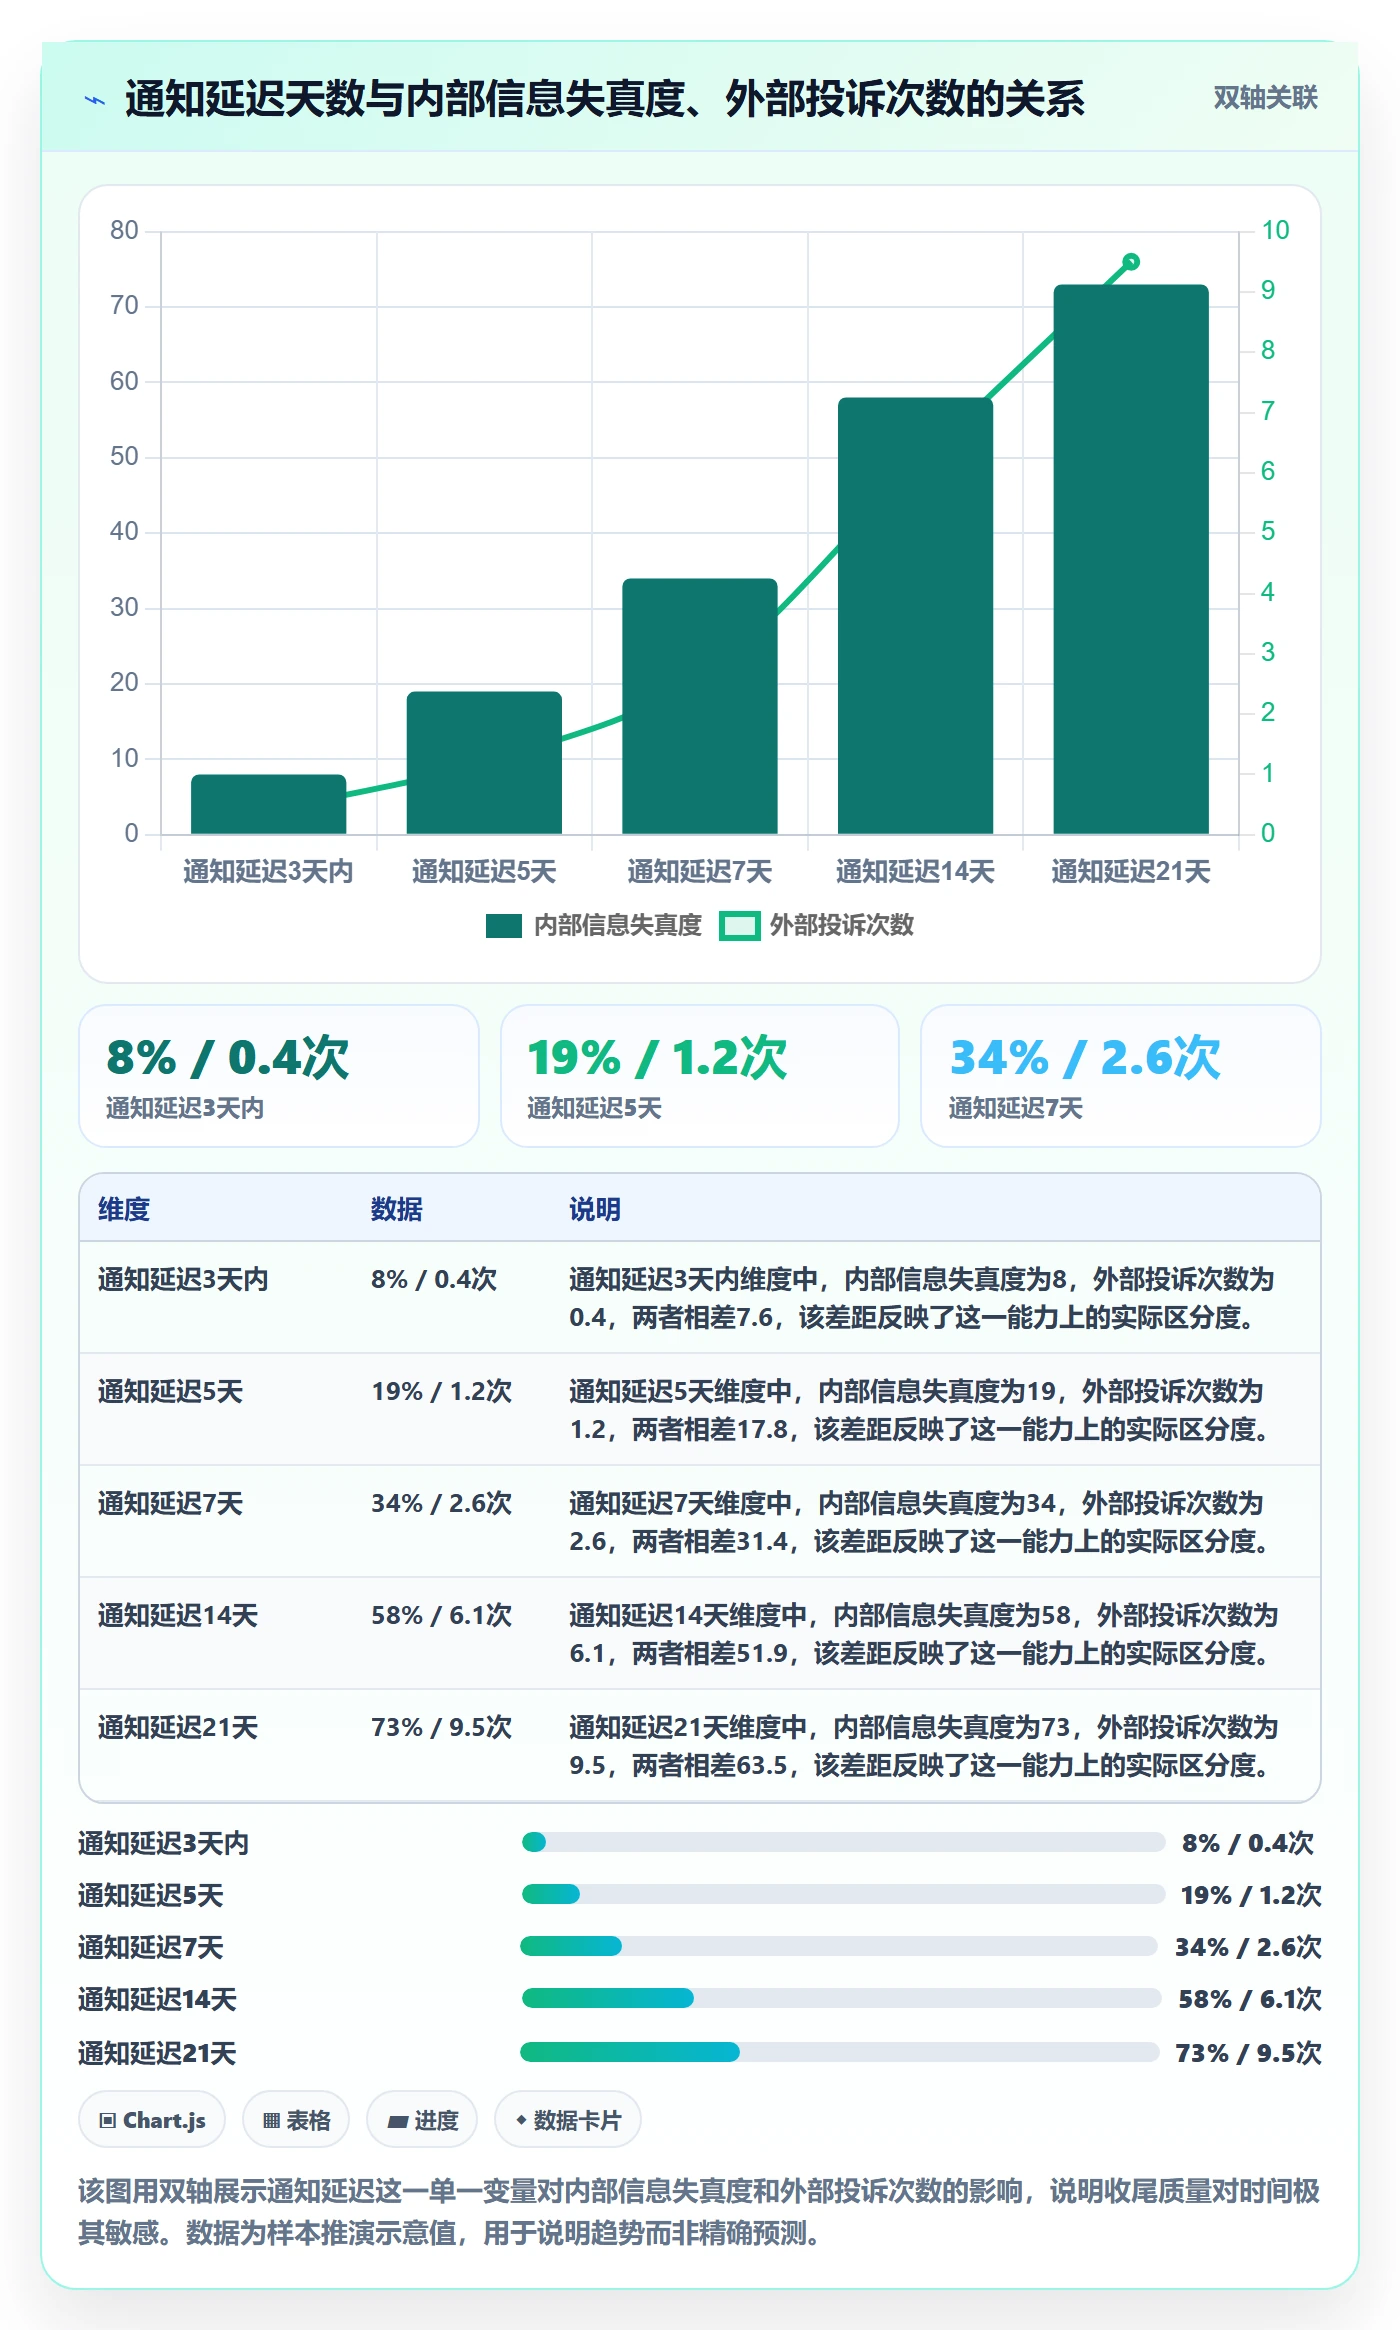Click the lightning icon beside the title
1400x2330 pixels.
95,100
